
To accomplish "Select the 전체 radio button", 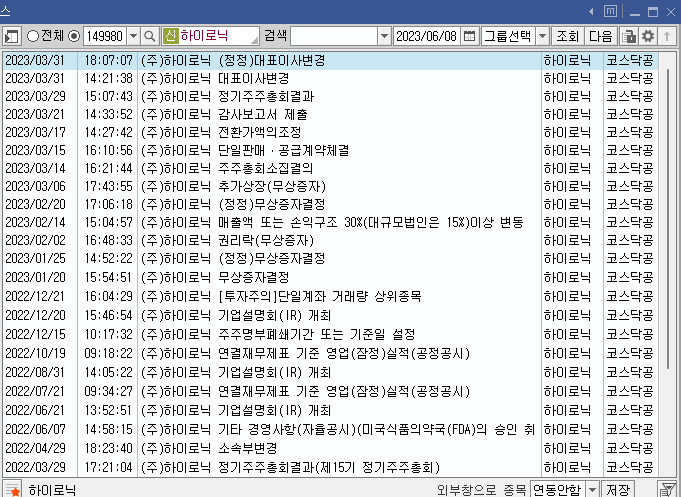I will (33, 36).
